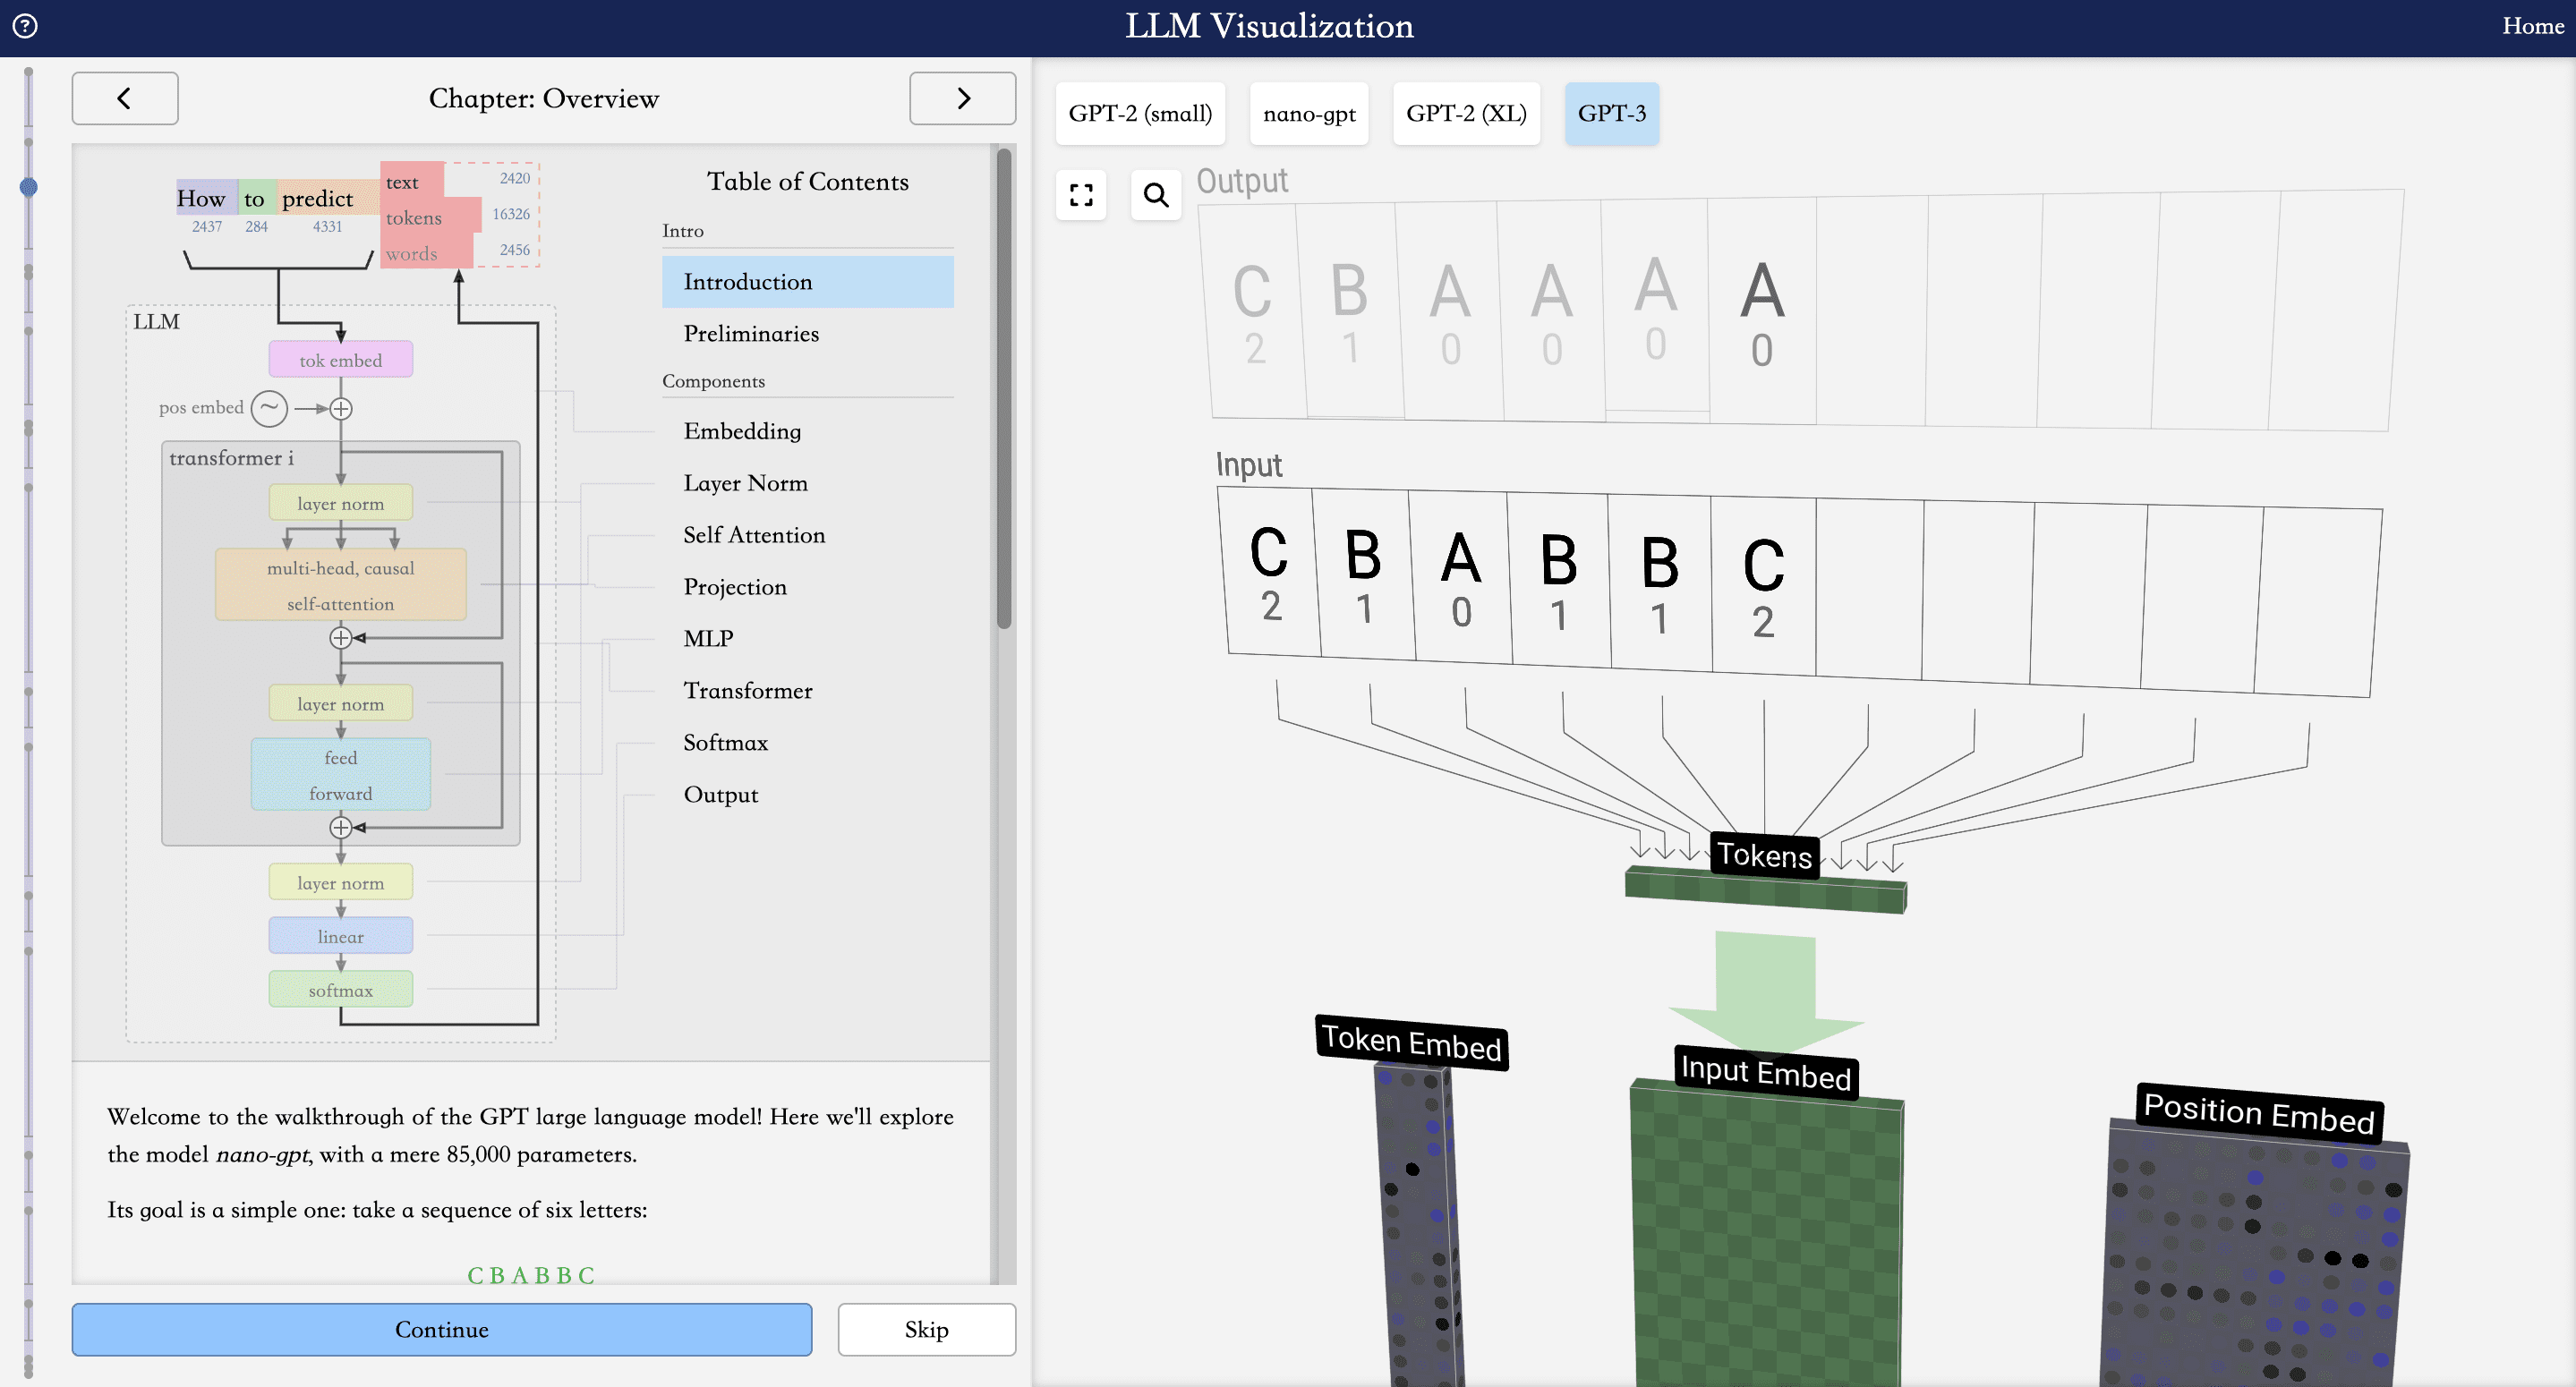Click the magnifier search icon

click(x=1156, y=195)
